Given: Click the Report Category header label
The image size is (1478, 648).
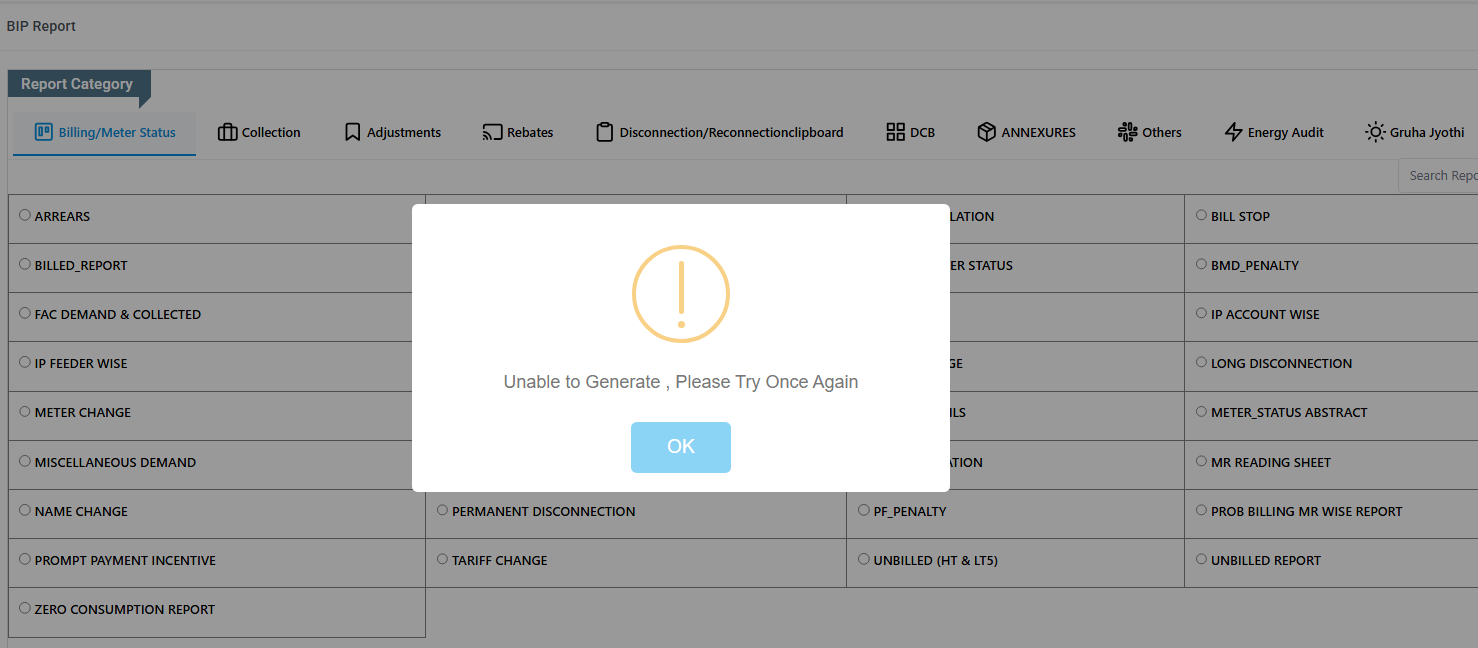Looking at the screenshot, I should (77, 84).
